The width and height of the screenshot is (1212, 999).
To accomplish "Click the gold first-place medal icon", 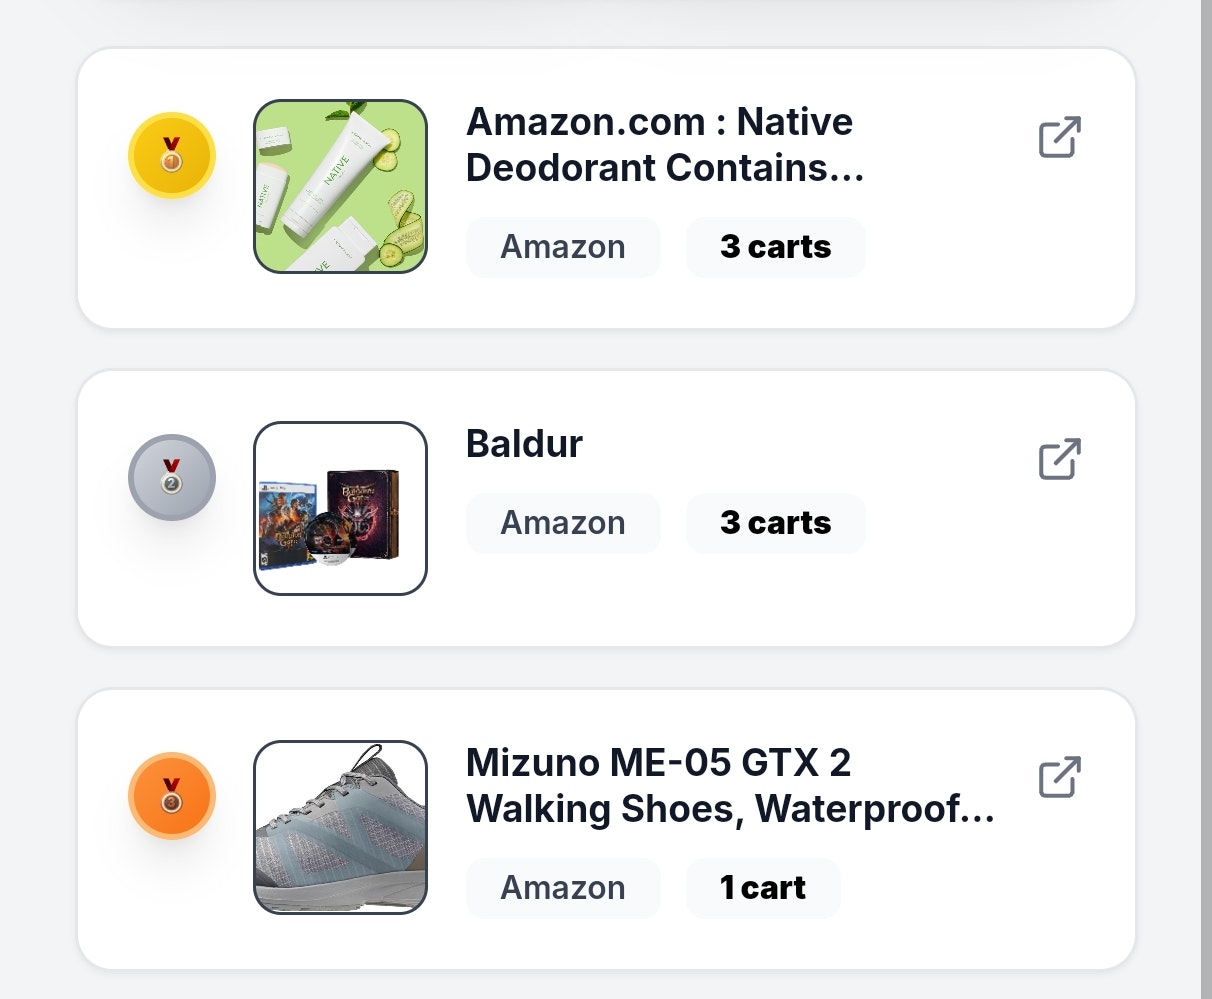I will point(171,155).
